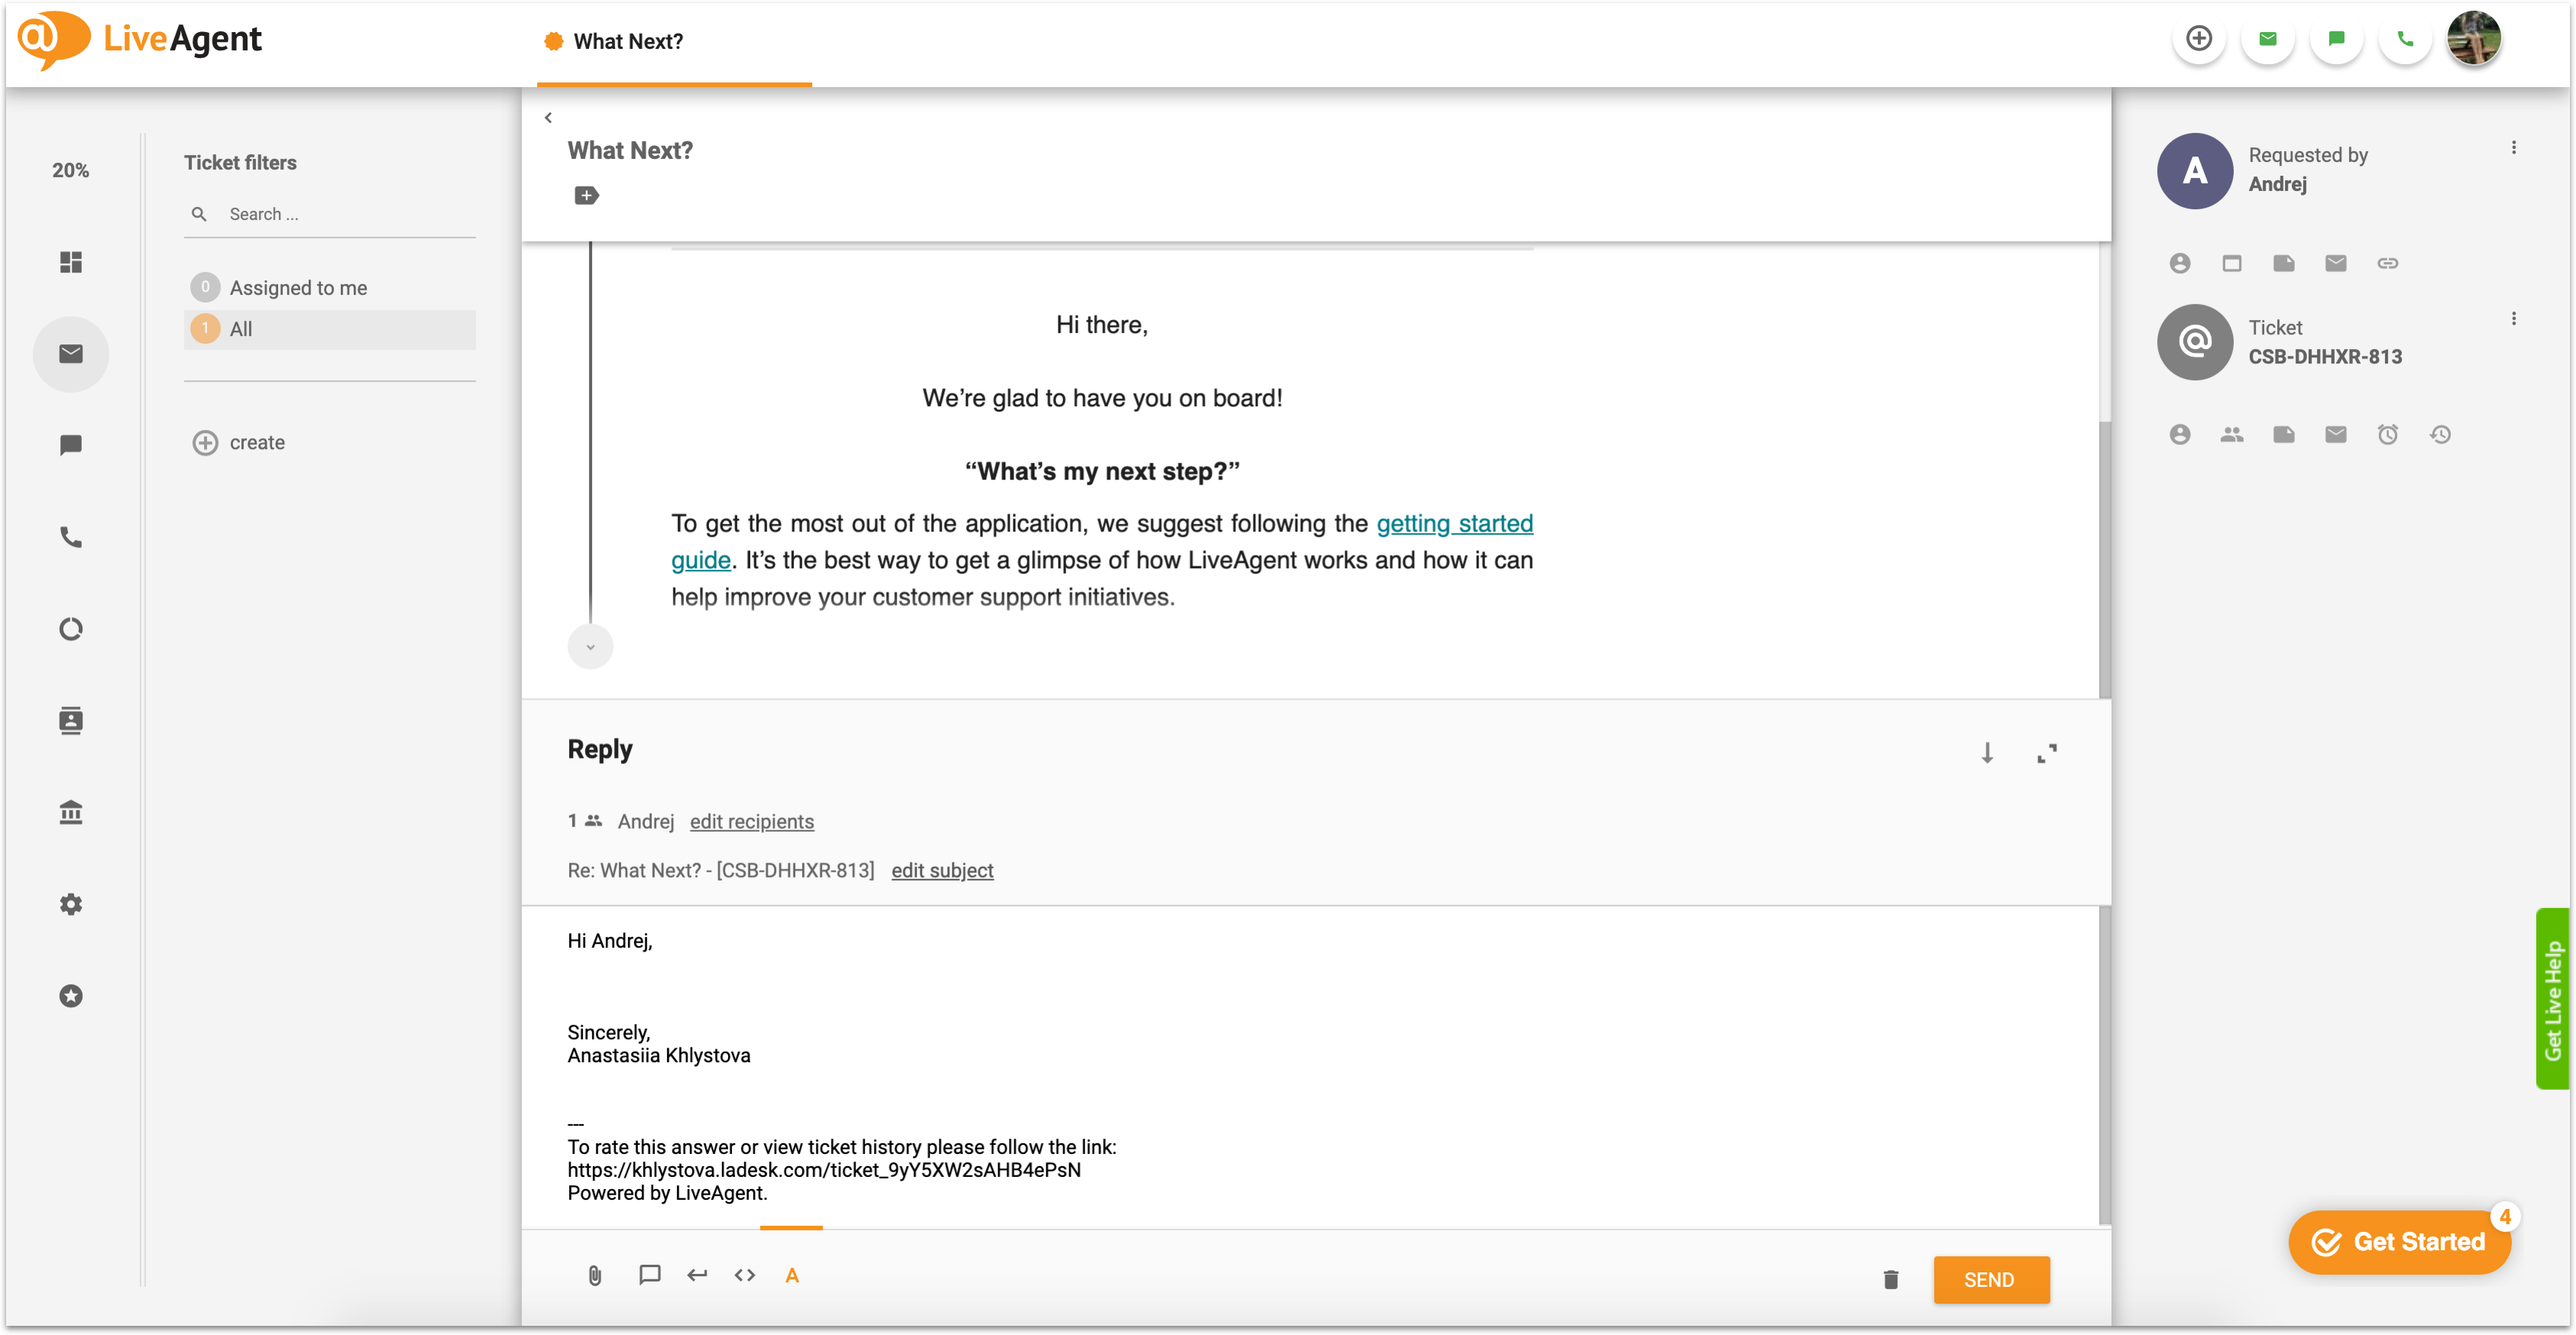Insert predefined answer chat-bubble icon
Image resolution: width=2576 pixels, height=1335 pixels.
pyautogui.click(x=649, y=1275)
